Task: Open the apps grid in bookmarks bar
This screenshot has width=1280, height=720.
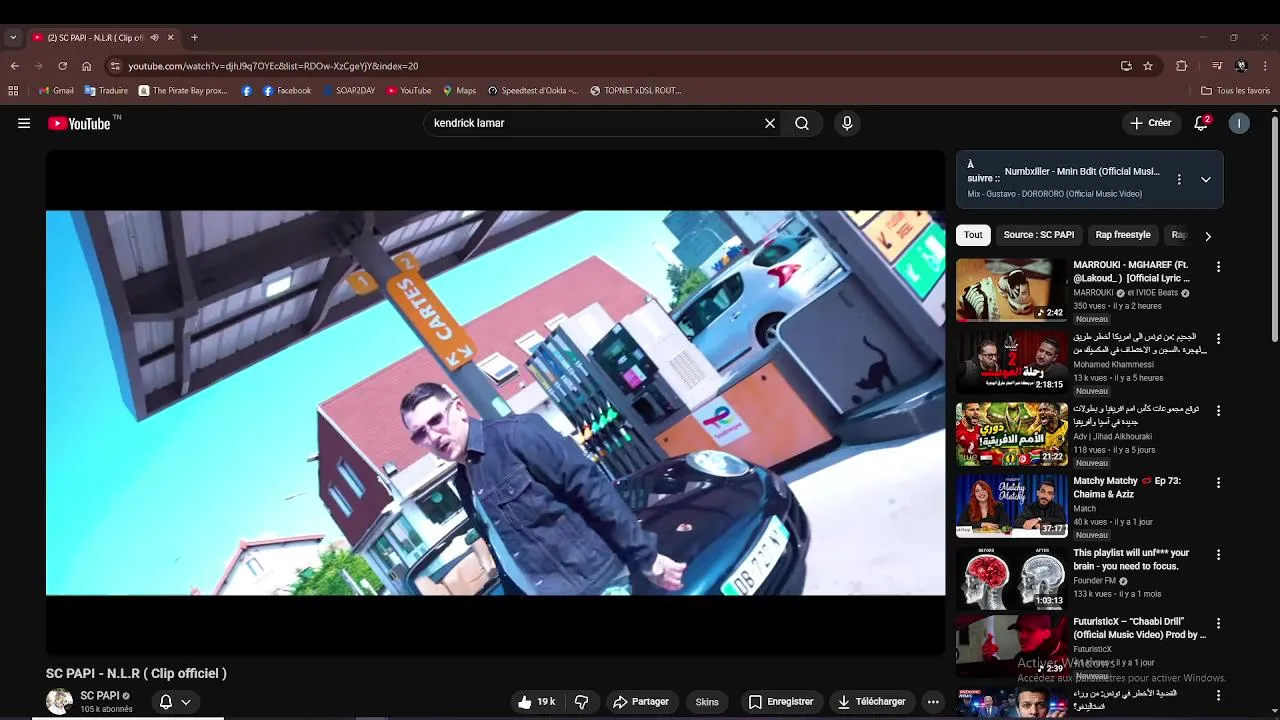Action: [13, 90]
